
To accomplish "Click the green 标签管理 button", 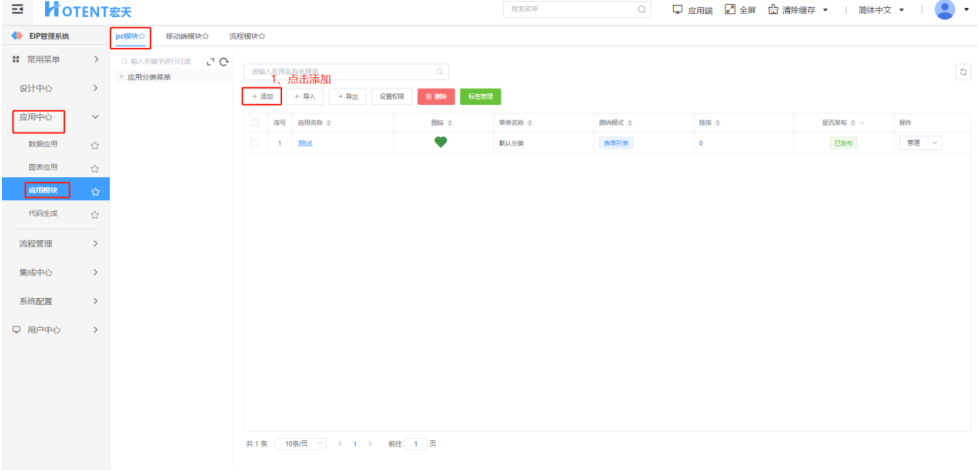I will pos(480,97).
